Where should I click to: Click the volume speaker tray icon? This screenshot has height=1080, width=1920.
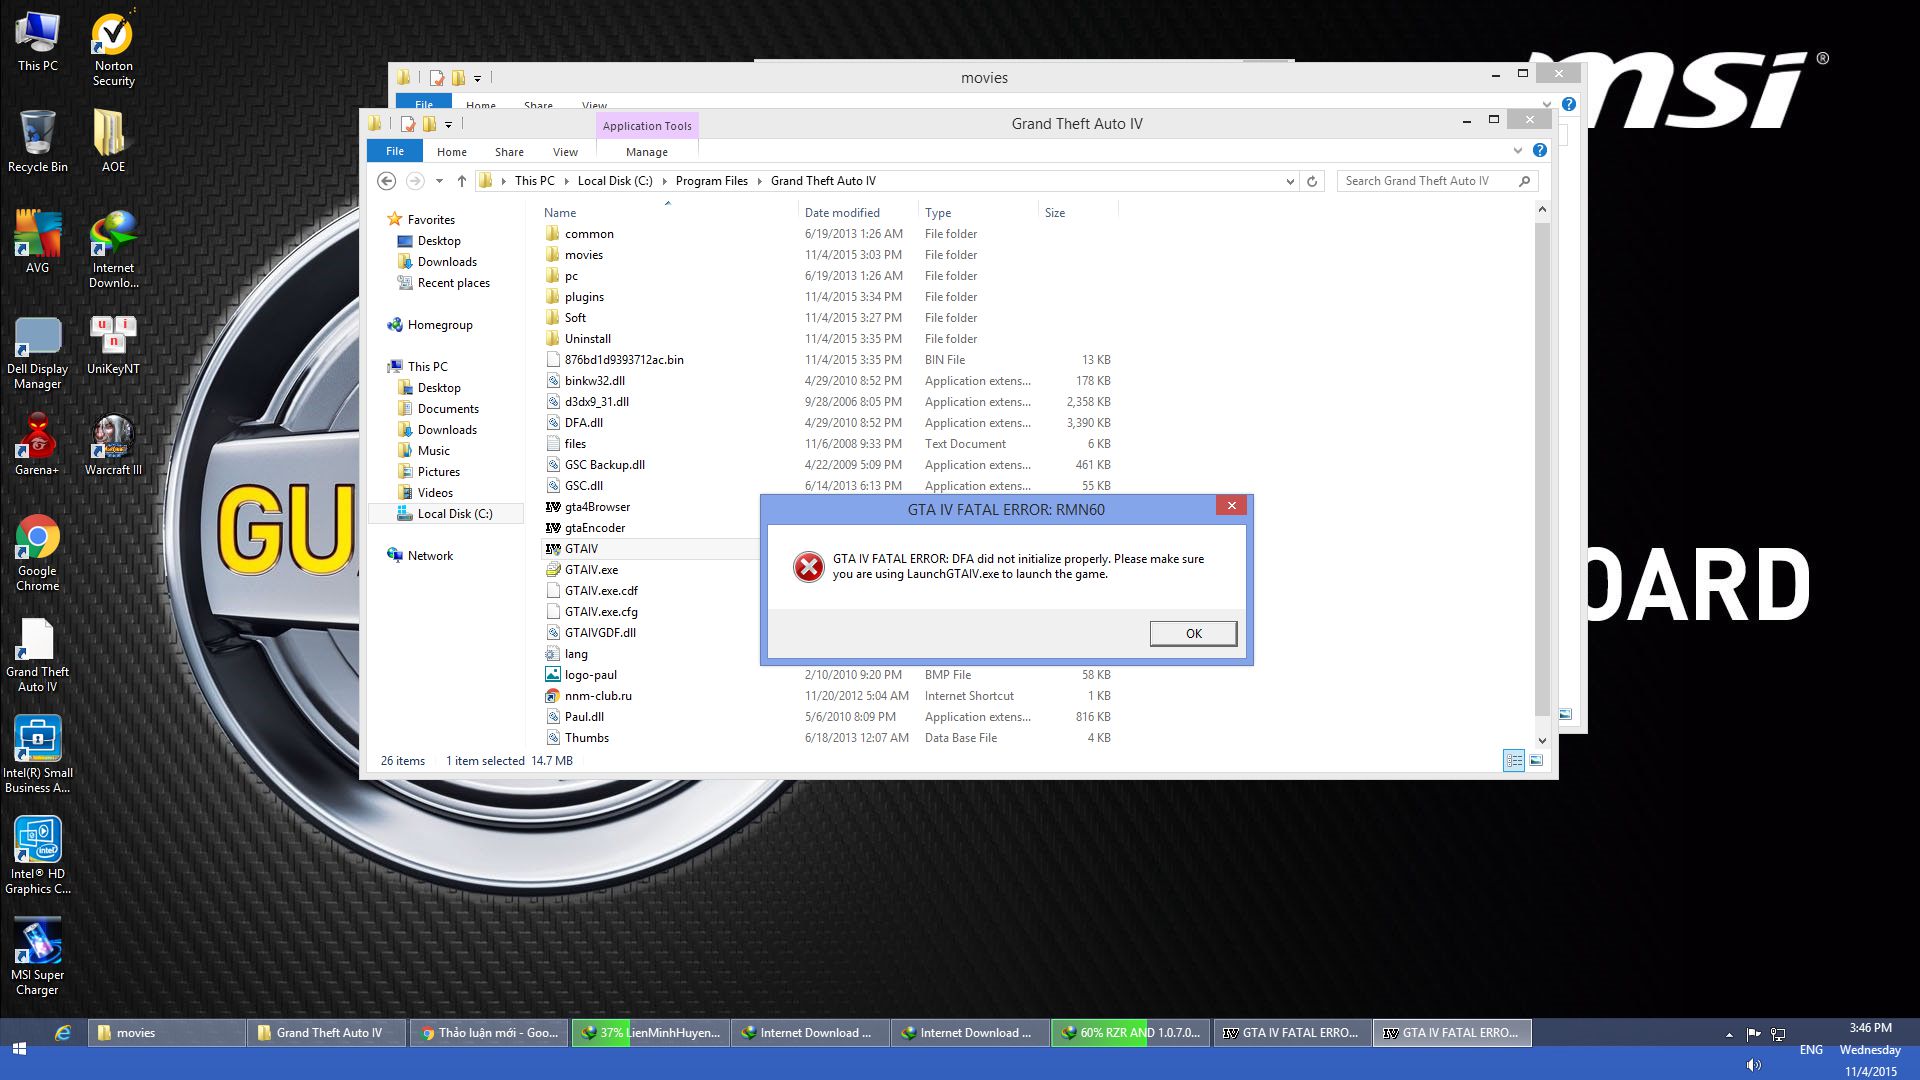(x=1753, y=1065)
